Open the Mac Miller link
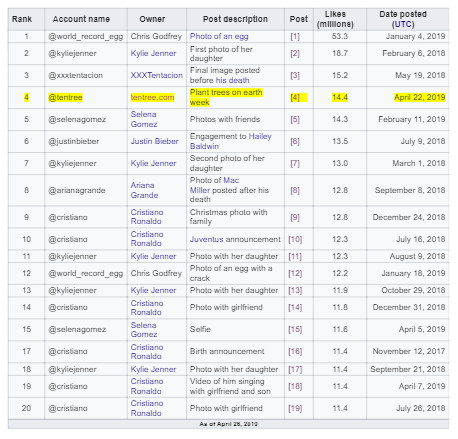Image resolution: width=458 pixels, height=439 pixels. (x=214, y=185)
